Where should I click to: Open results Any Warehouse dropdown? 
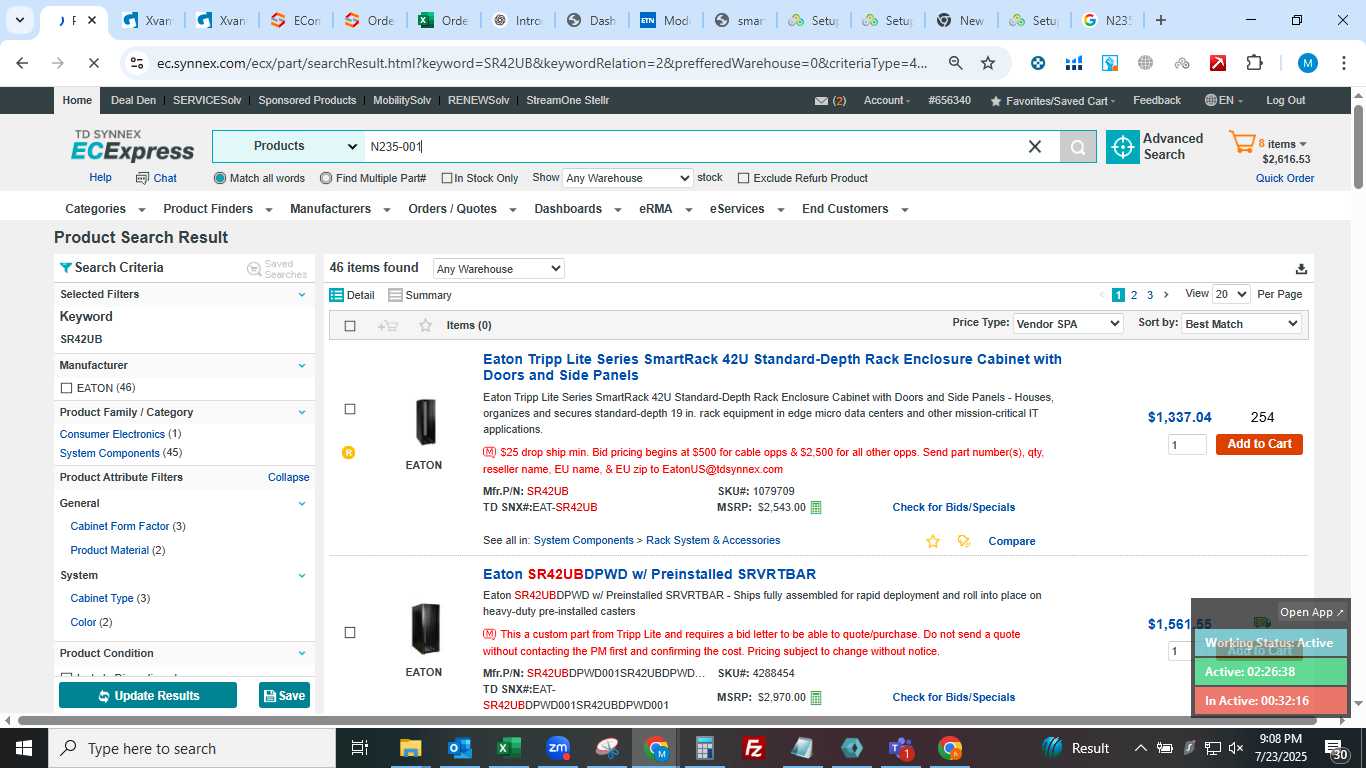tap(498, 269)
